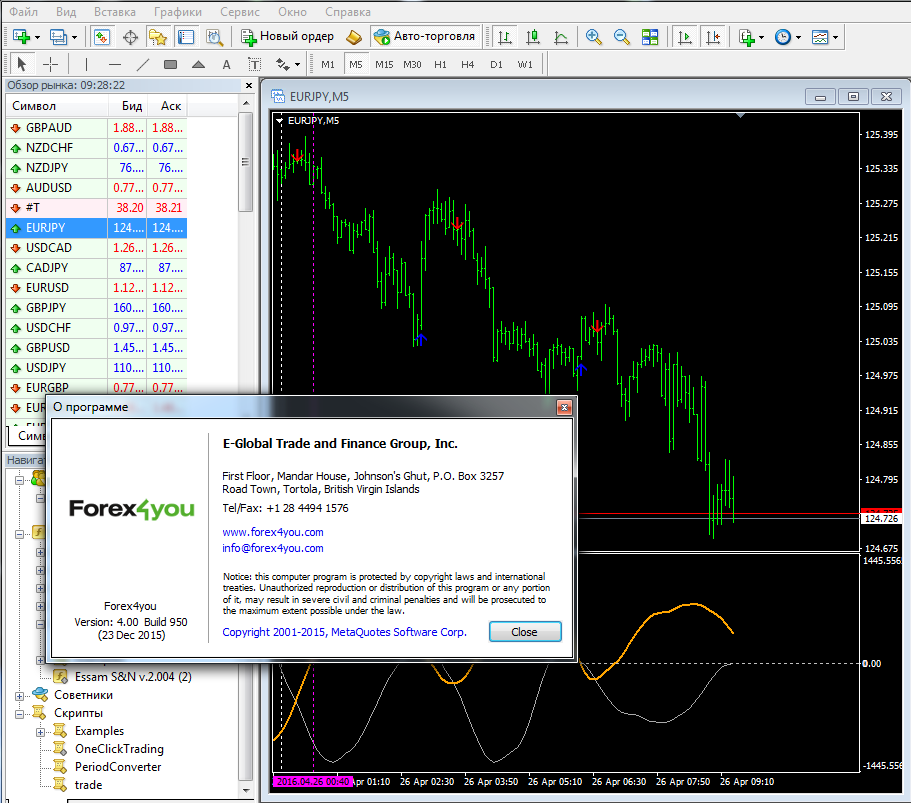Switch chart timeframe to H4
The image size is (911, 803).
[468, 64]
